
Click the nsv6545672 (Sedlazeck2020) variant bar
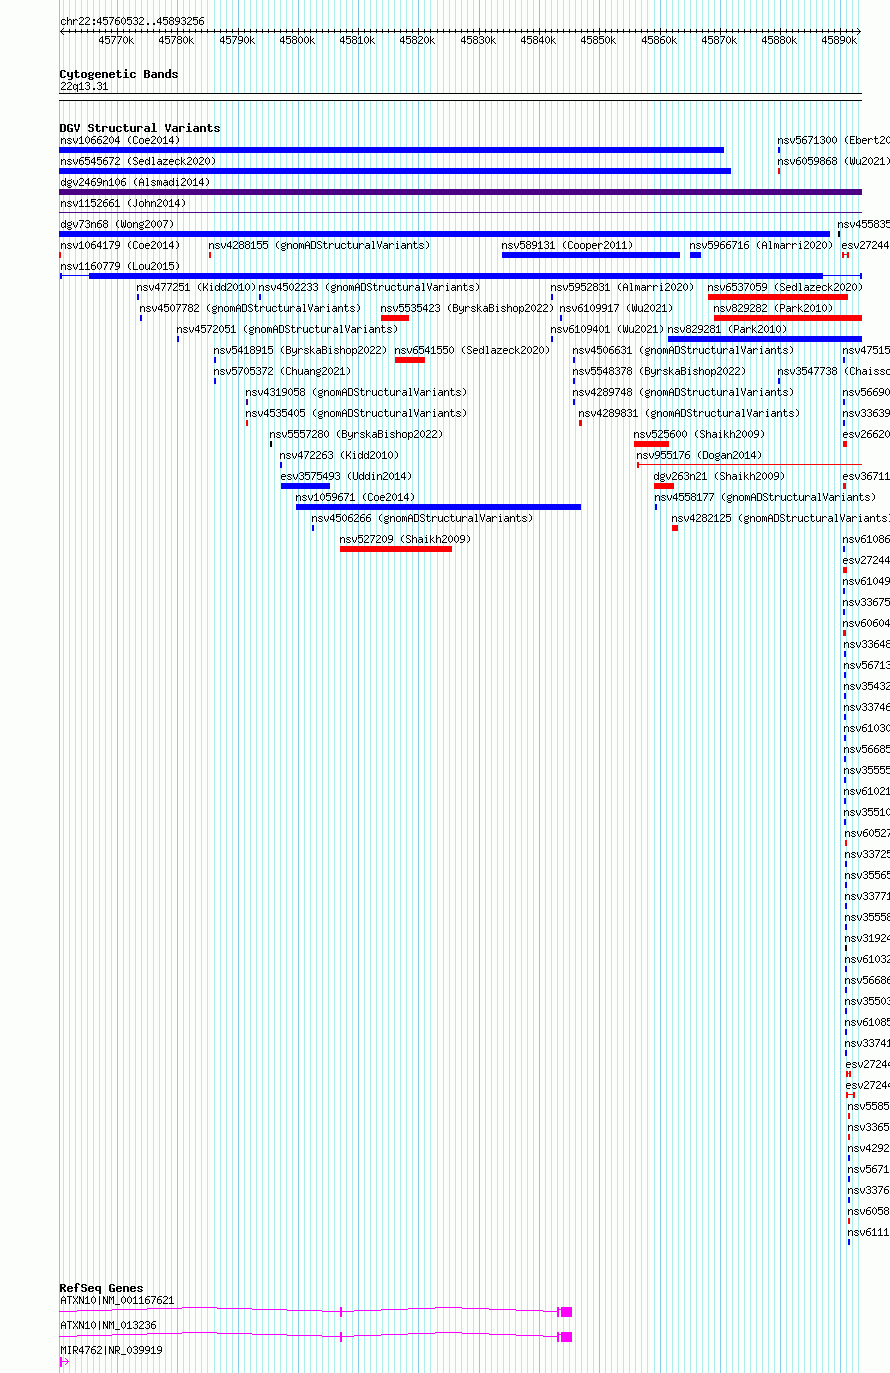click(x=395, y=171)
